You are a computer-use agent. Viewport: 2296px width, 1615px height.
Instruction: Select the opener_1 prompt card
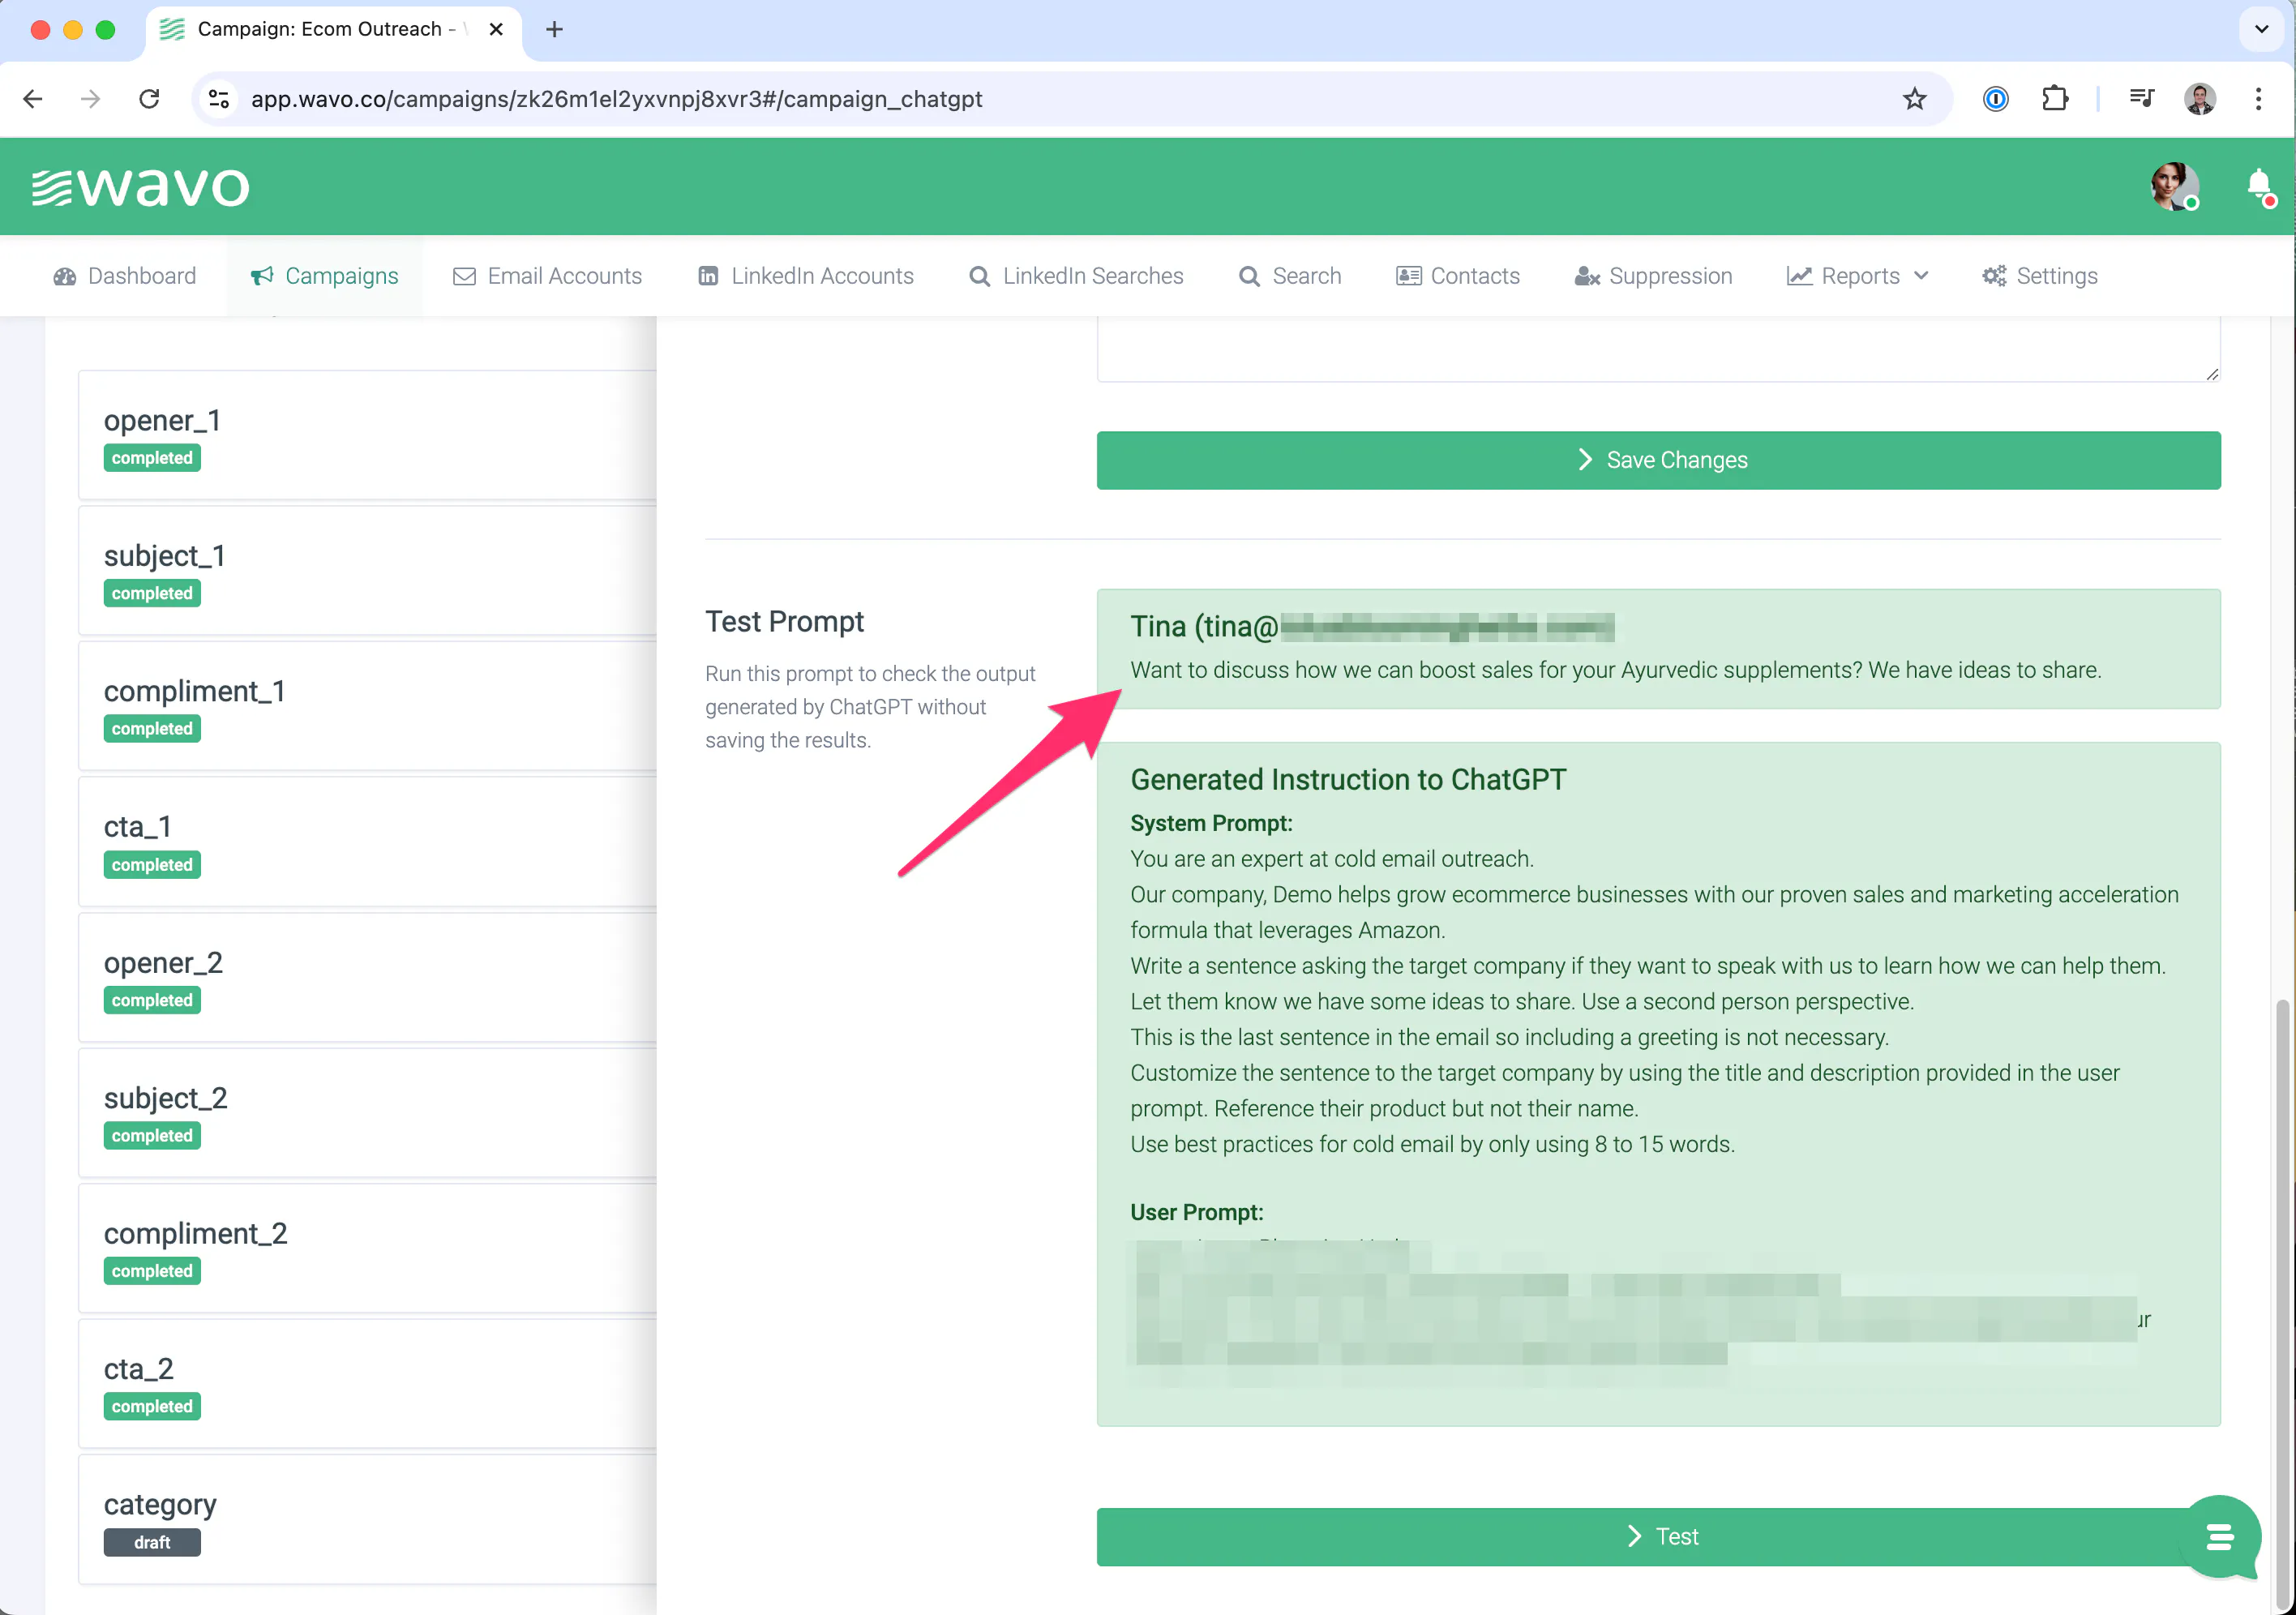click(368, 435)
